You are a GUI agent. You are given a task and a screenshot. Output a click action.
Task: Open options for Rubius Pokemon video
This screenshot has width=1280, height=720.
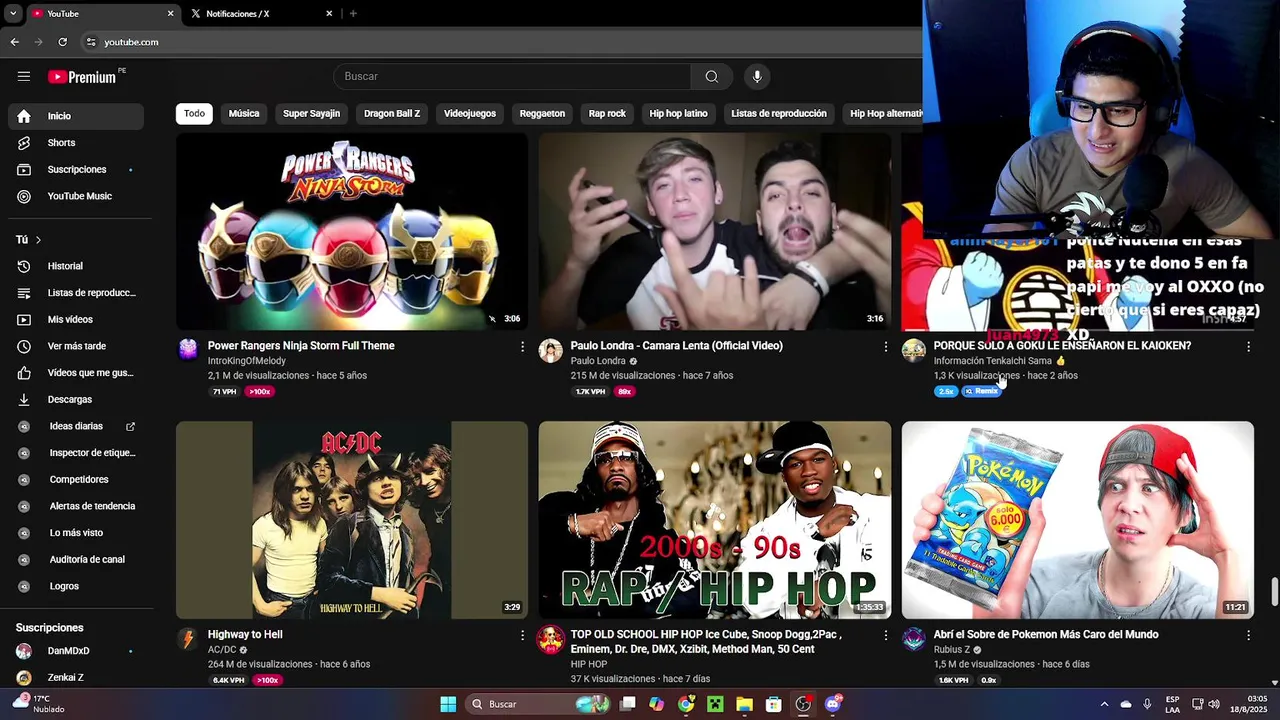coord(1248,635)
